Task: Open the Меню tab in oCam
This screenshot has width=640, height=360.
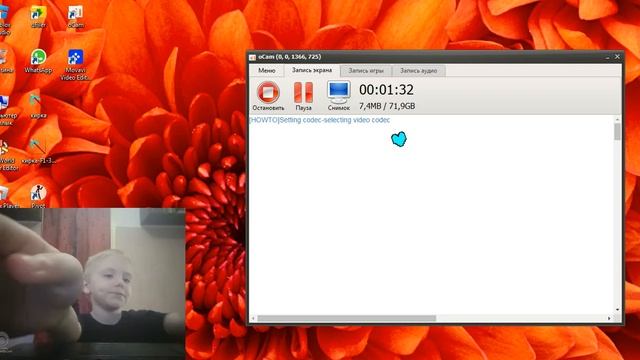Action: 267,71
